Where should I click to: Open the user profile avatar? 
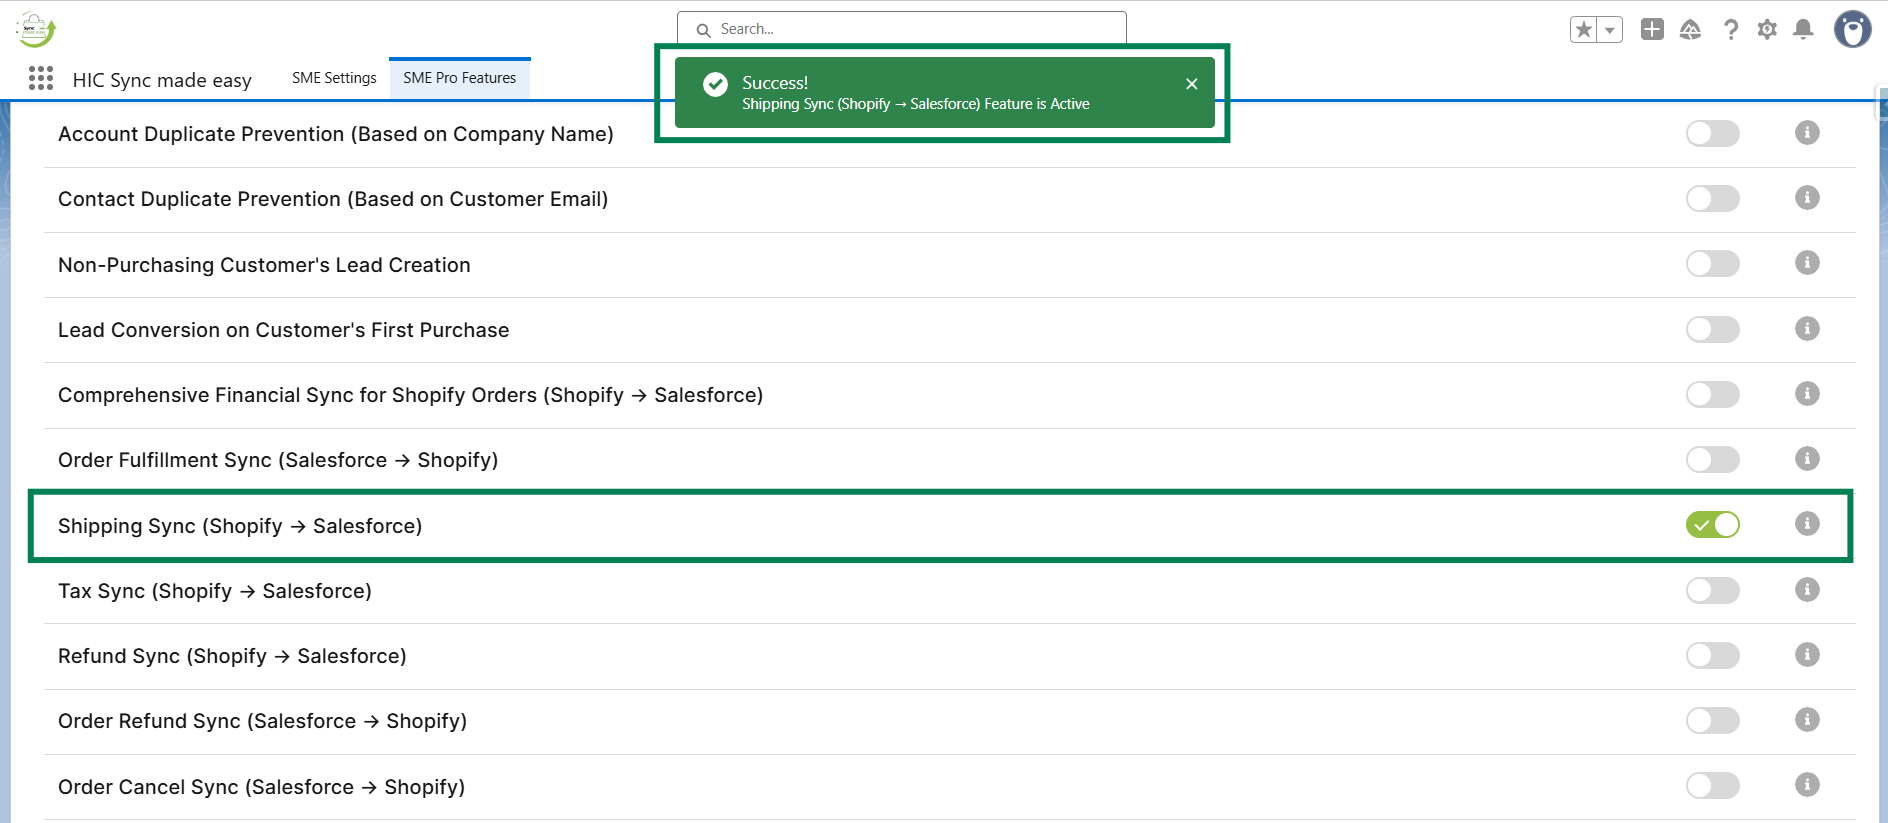click(1852, 30)
